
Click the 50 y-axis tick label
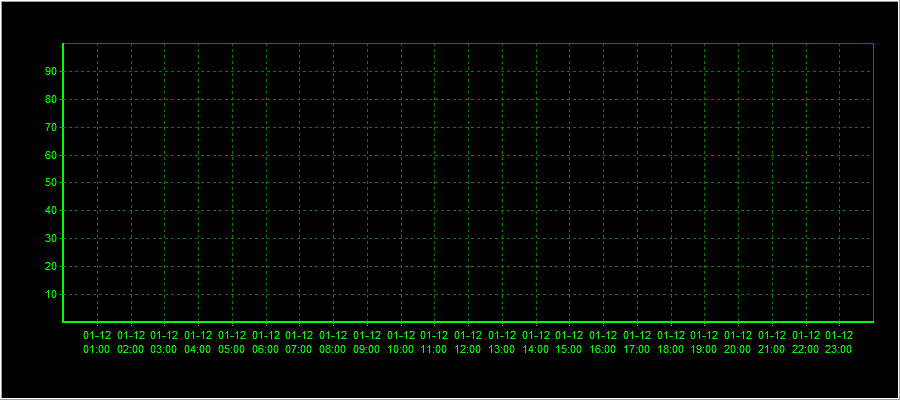[50, 183]
